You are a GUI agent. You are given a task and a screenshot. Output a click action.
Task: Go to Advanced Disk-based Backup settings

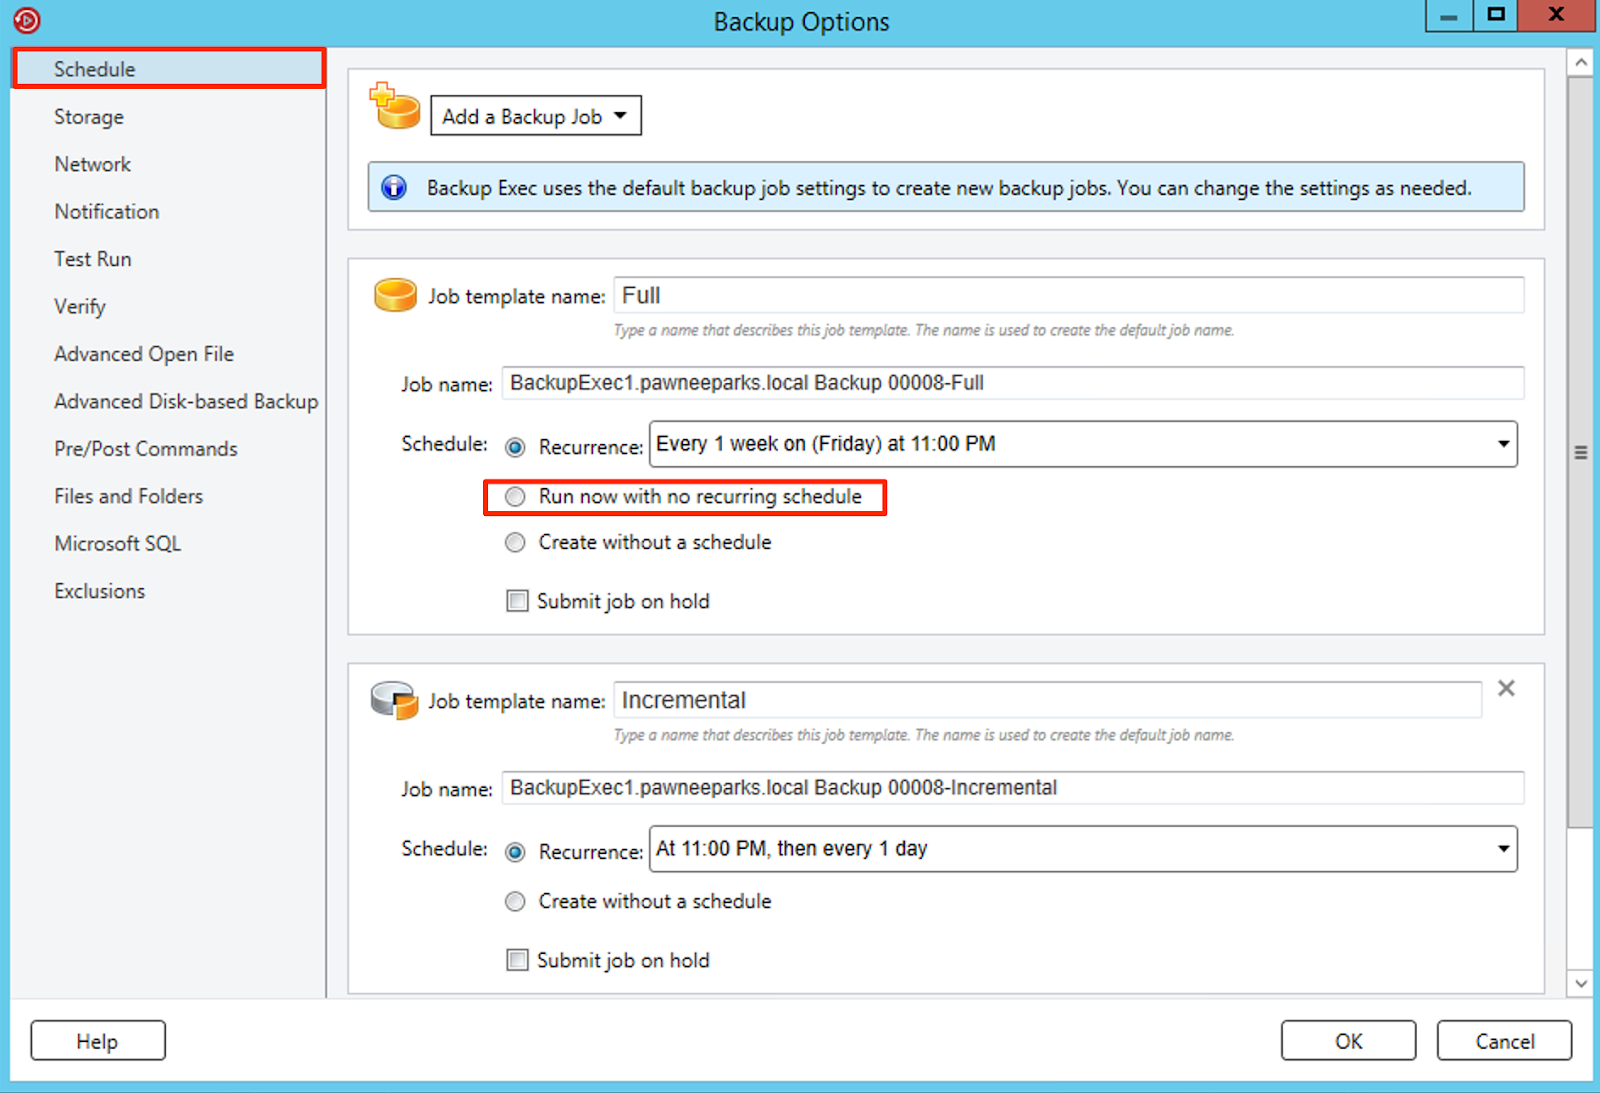186,401
